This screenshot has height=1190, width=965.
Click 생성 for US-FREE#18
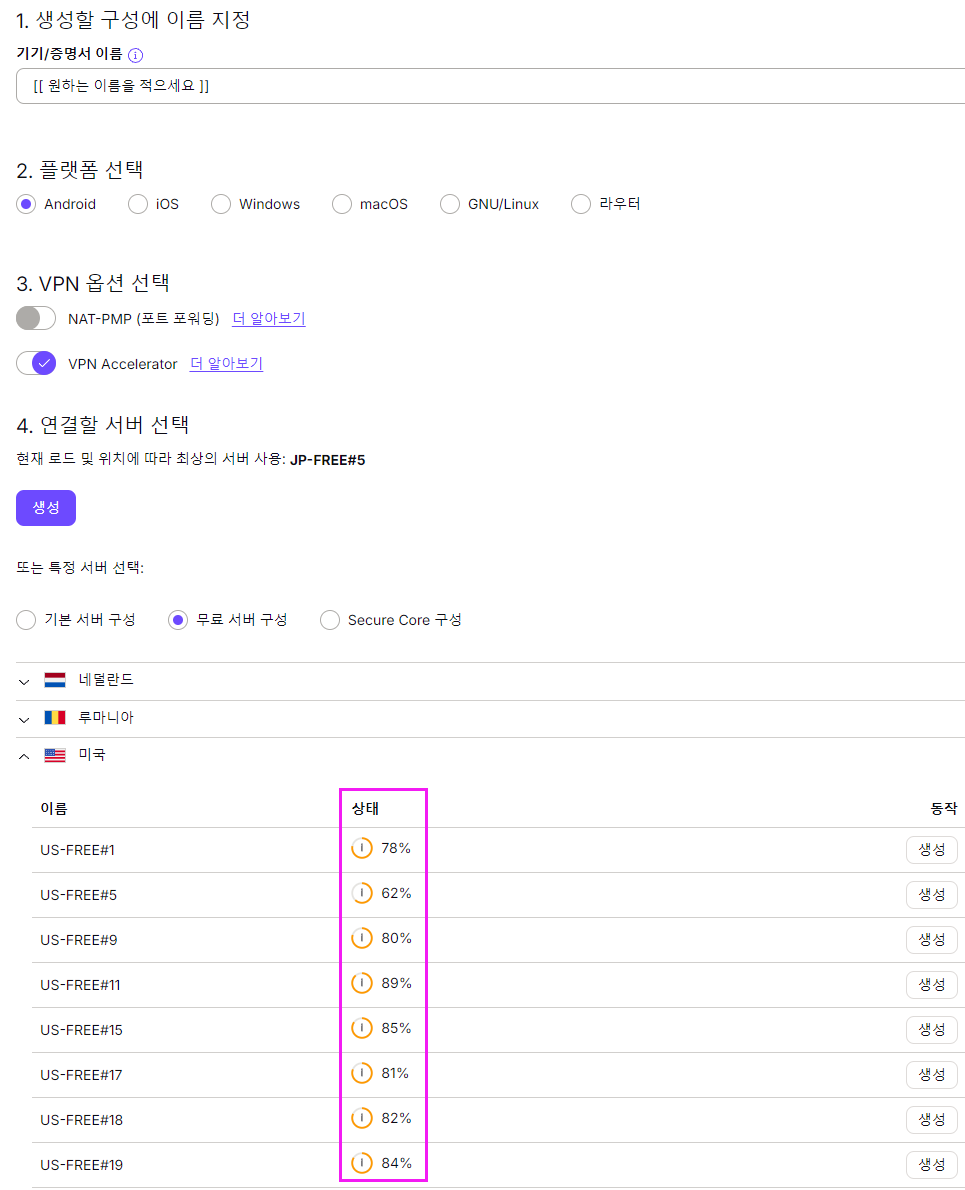click(x=932, y=1119)
